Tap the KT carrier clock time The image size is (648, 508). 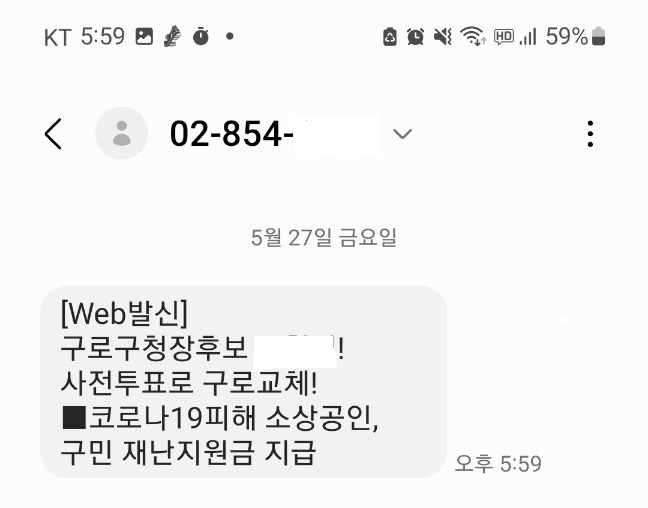(x=102, y=36)
